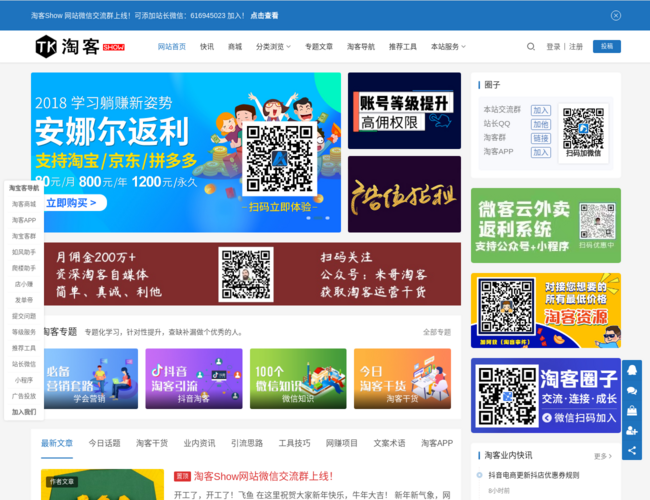The image size is (650, 500).
Task: Click 加入 button beside 本站交流群
Action: [541, 110]
